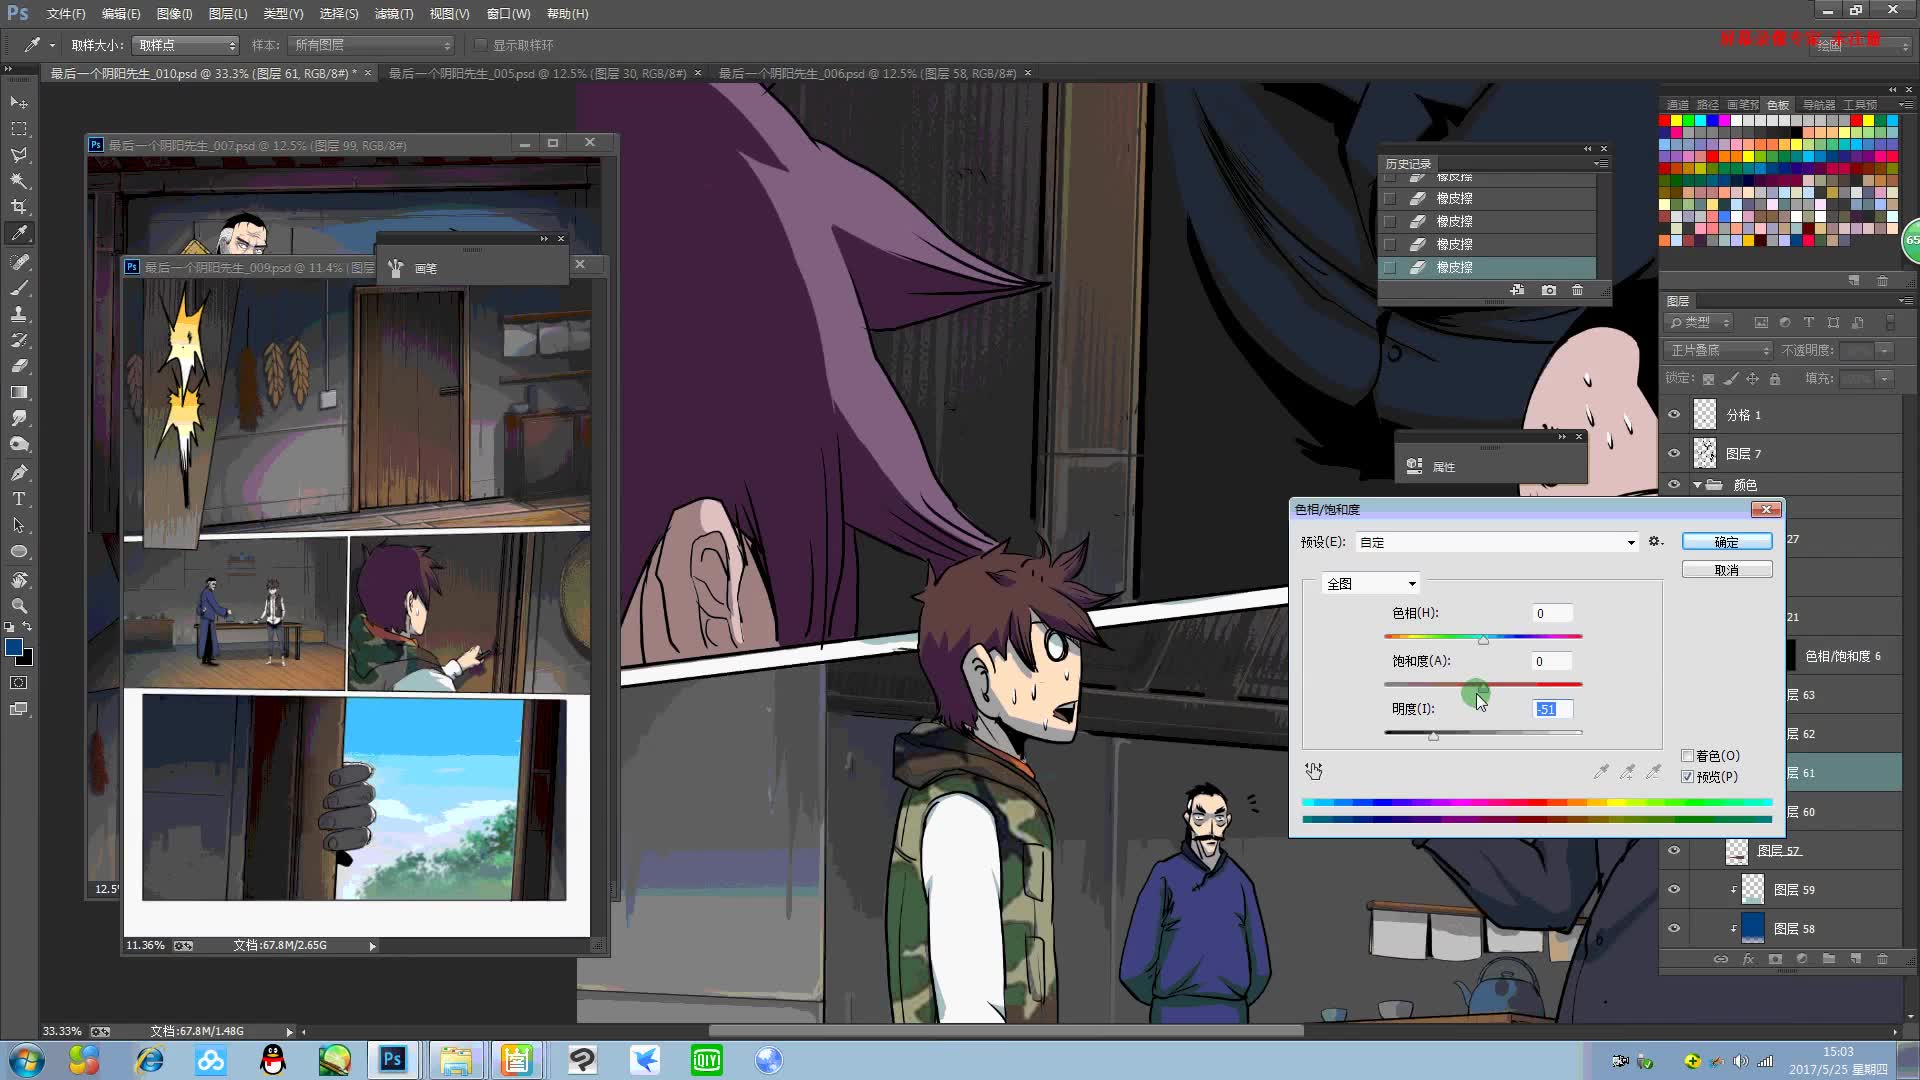Viewport: 1920px width, 1080px height.
Task: Open the 滤镜(T) menu
Action: pyautogui.click(x=394, y=14)
